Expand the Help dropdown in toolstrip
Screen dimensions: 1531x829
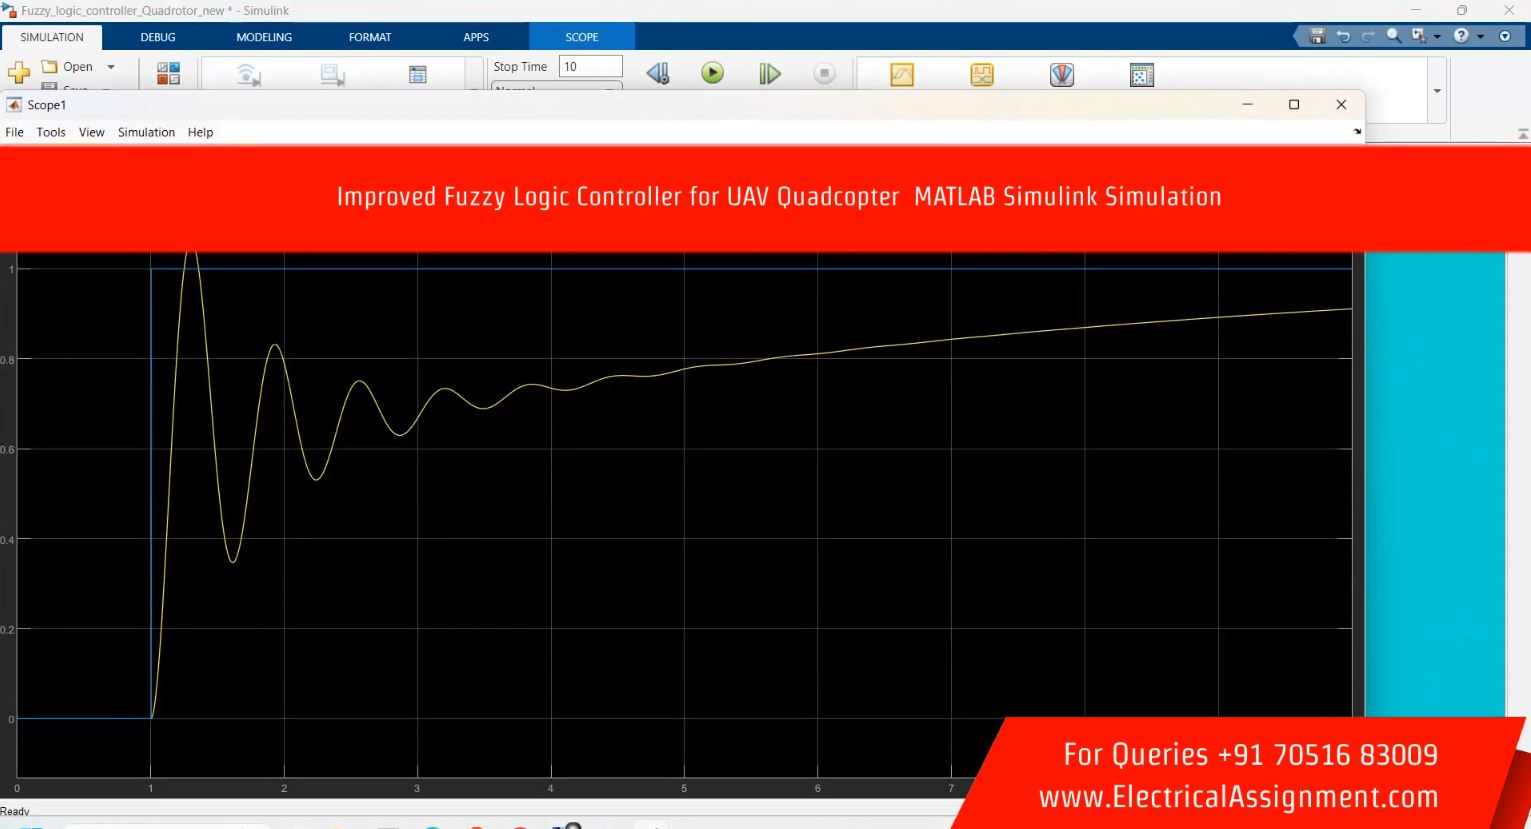click(1481, 36)
